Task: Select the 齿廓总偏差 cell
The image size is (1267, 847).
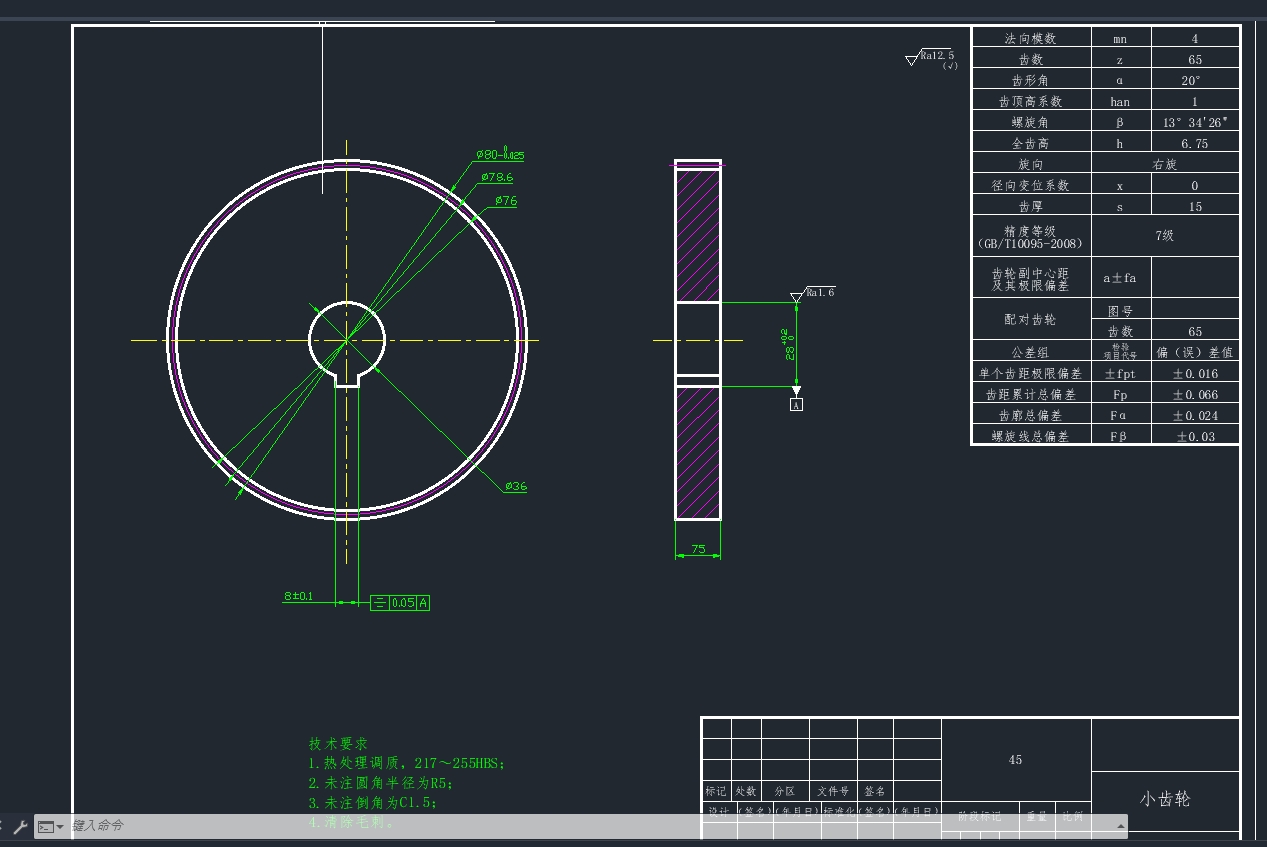Action: (1031, 415)
